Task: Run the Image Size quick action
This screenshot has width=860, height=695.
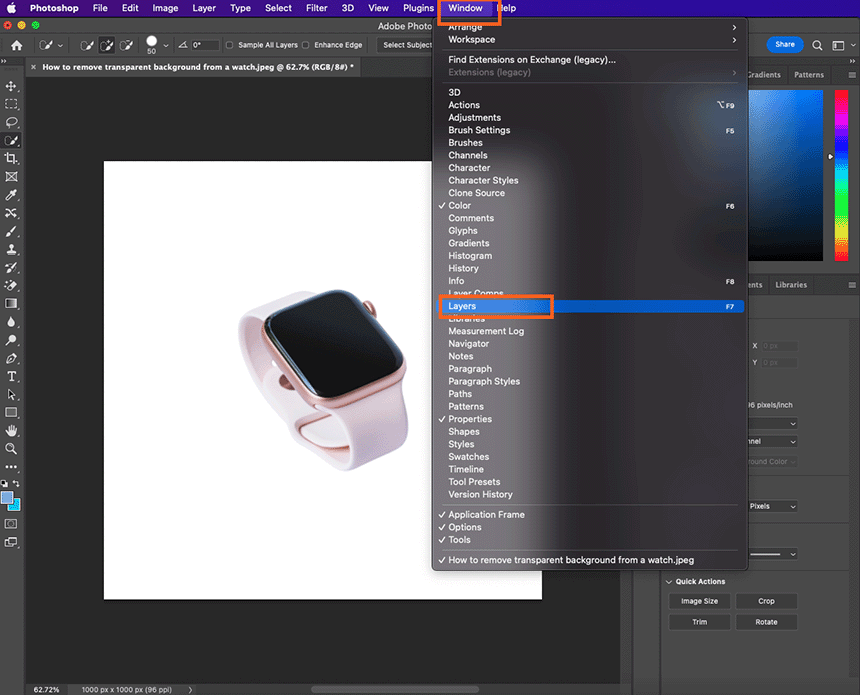Action: click(x=699, y=601)
